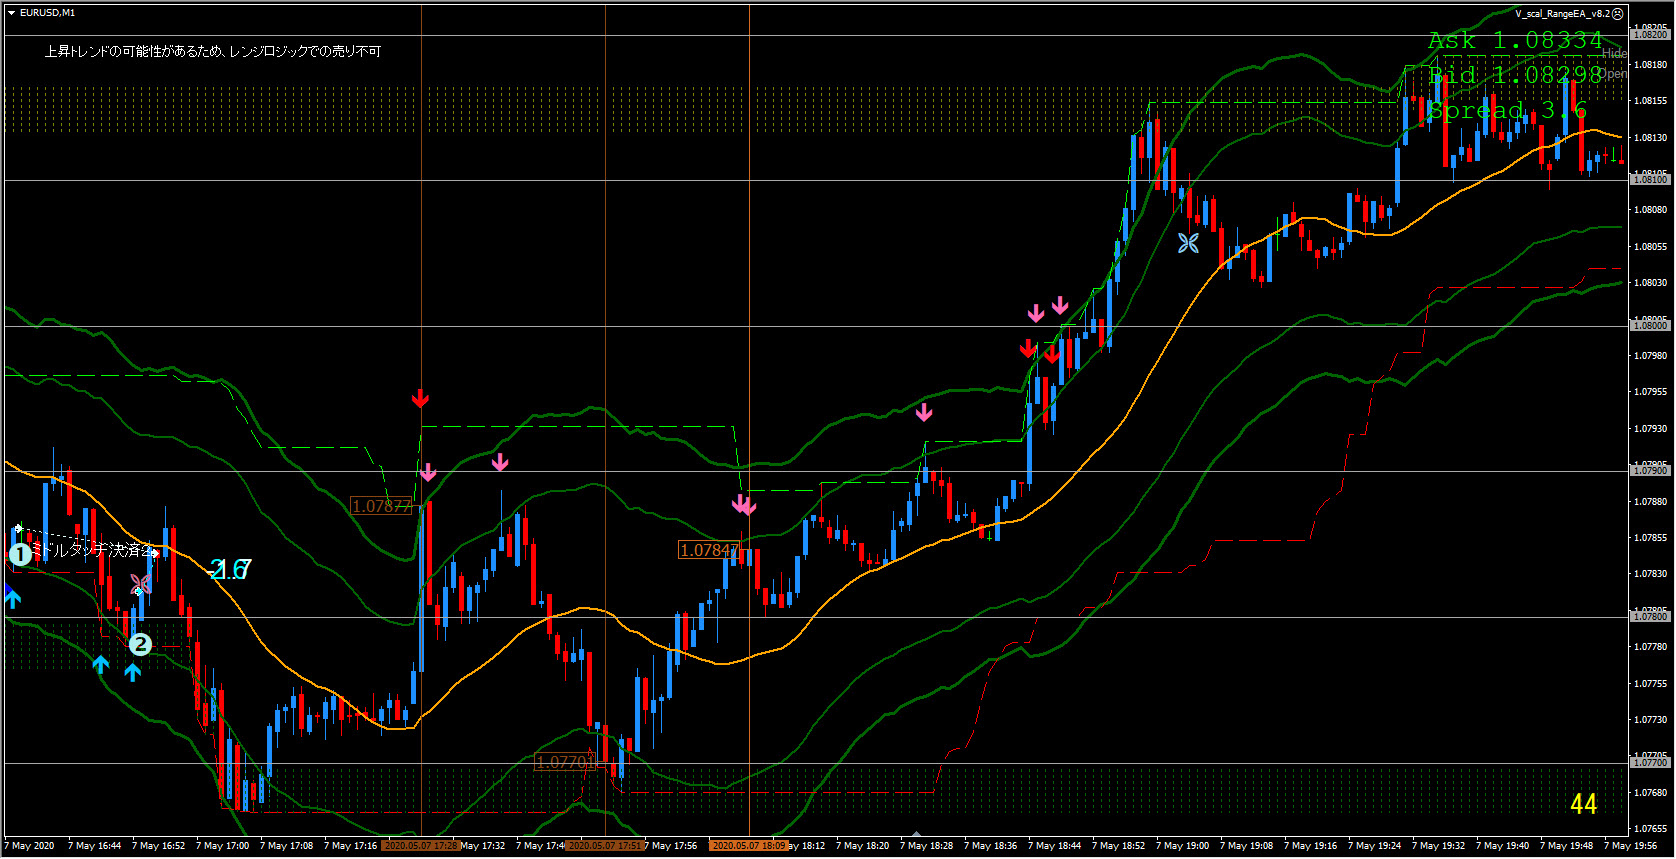Click the Open button under Hide
The height and width of the screenshot is (859, 1676).
click(1615, 74)
